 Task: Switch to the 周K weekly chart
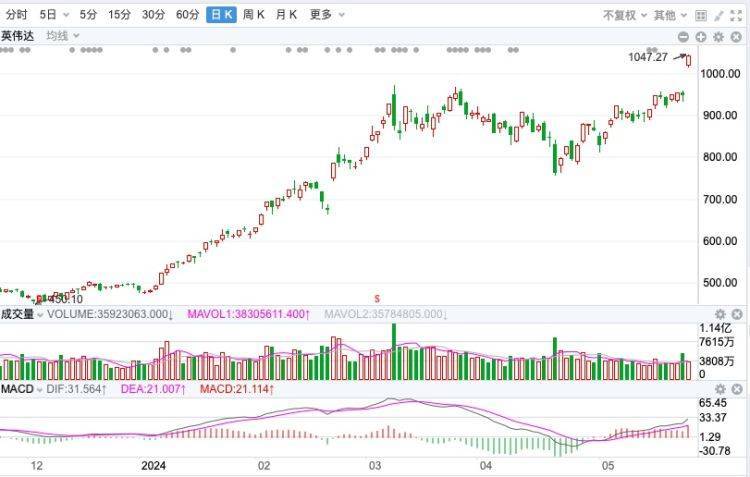254,15
